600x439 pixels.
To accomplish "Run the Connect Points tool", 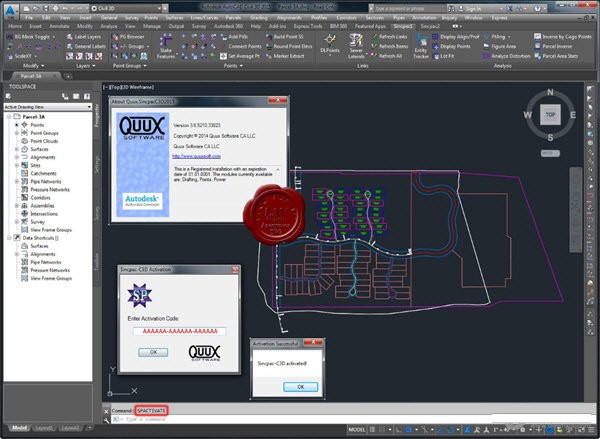I will coord(241,46).
